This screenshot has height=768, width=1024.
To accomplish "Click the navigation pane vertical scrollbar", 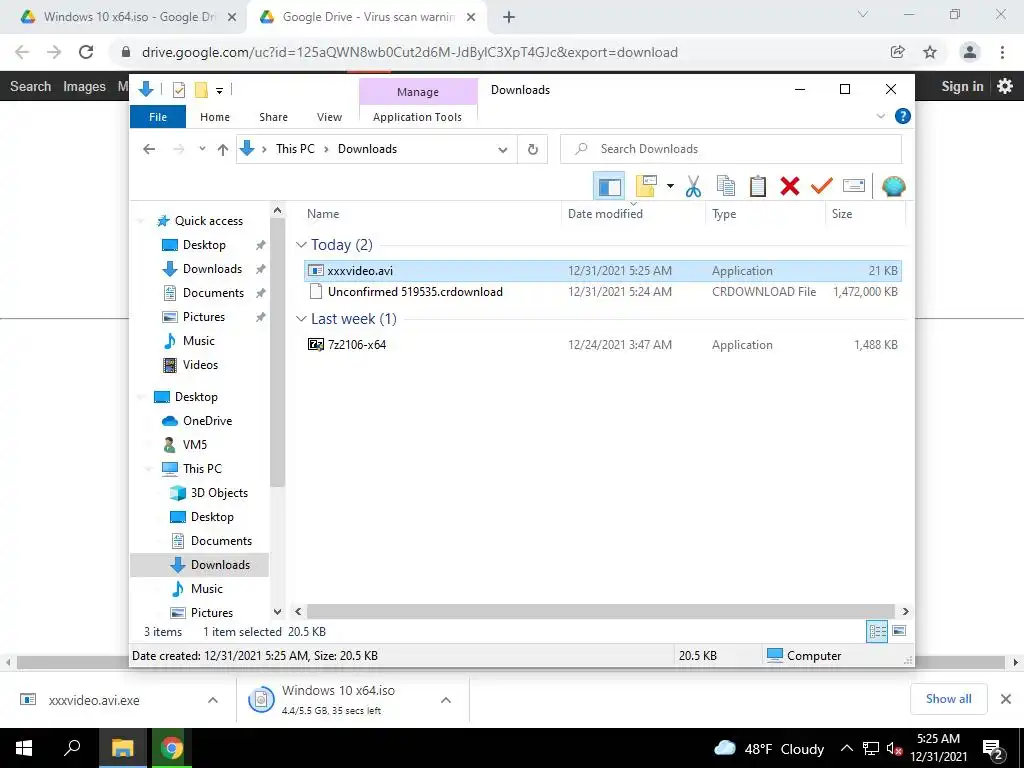I will [x=277, y=353].
